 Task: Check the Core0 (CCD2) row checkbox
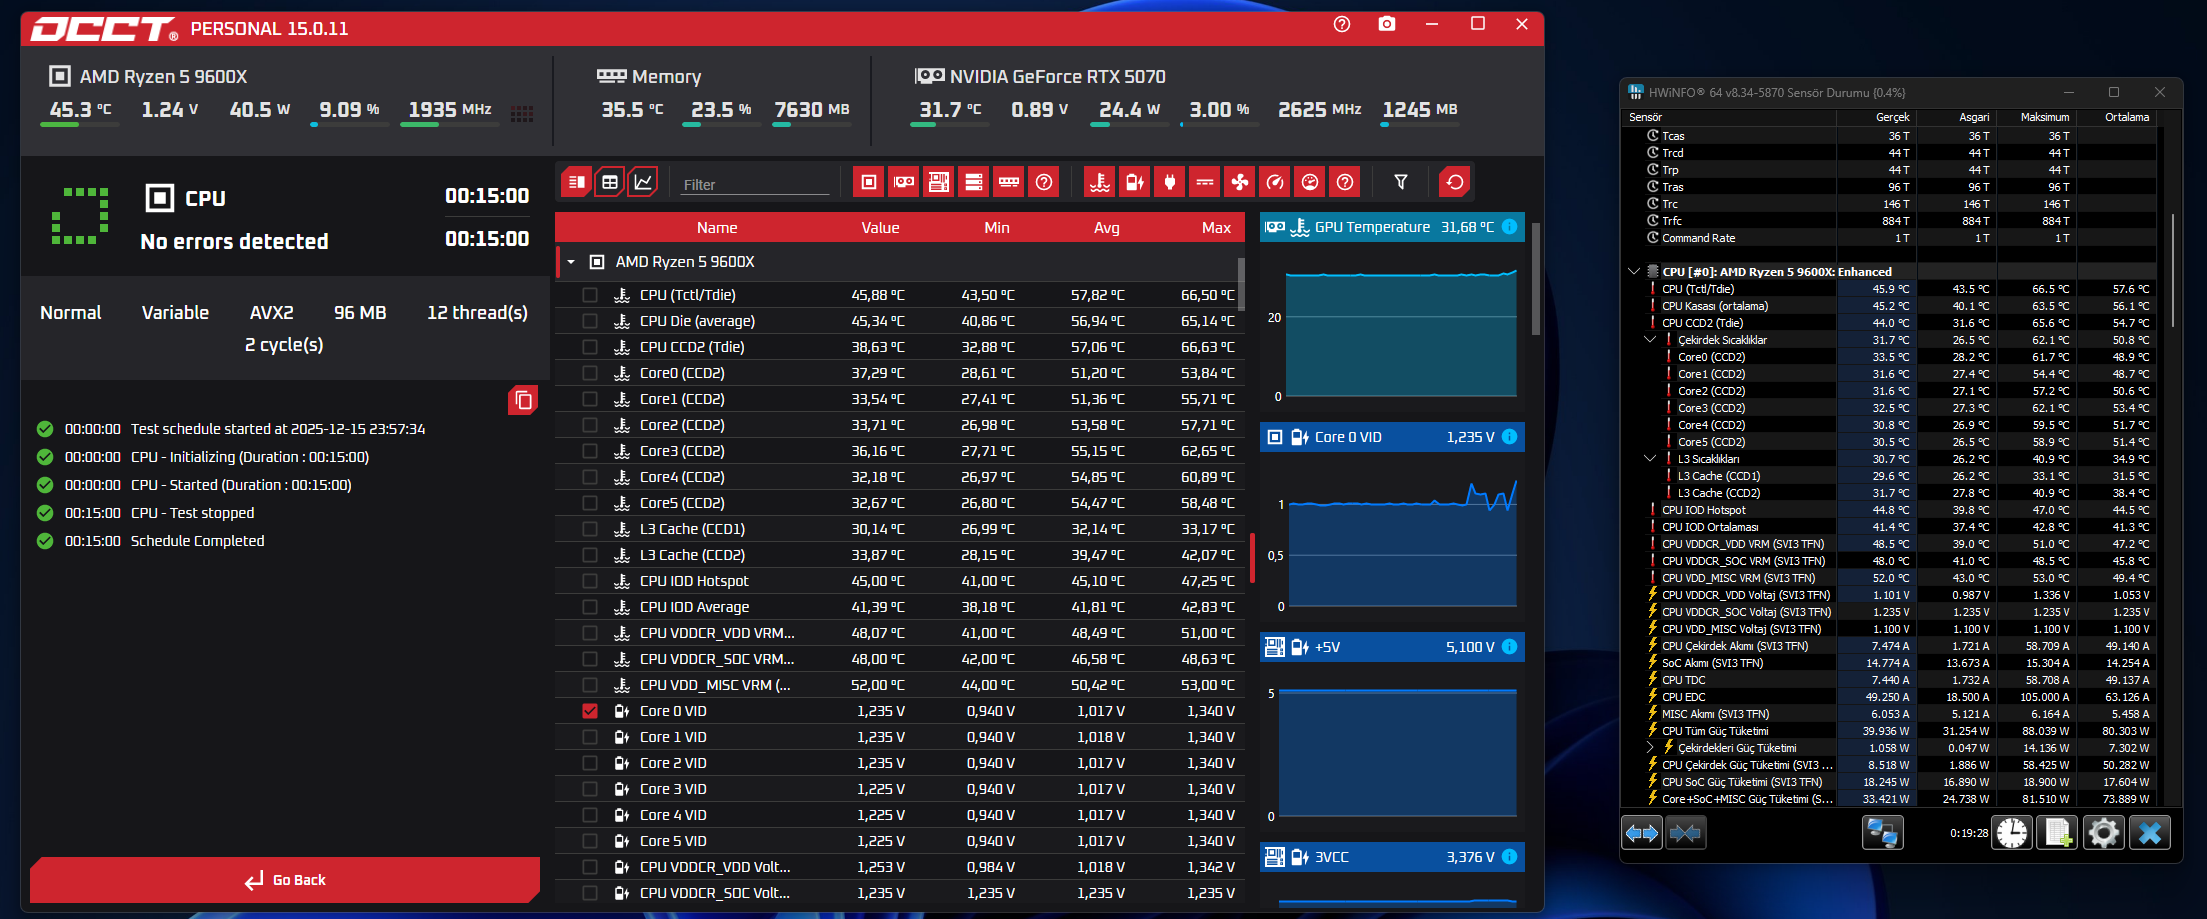tap(590, 373)
